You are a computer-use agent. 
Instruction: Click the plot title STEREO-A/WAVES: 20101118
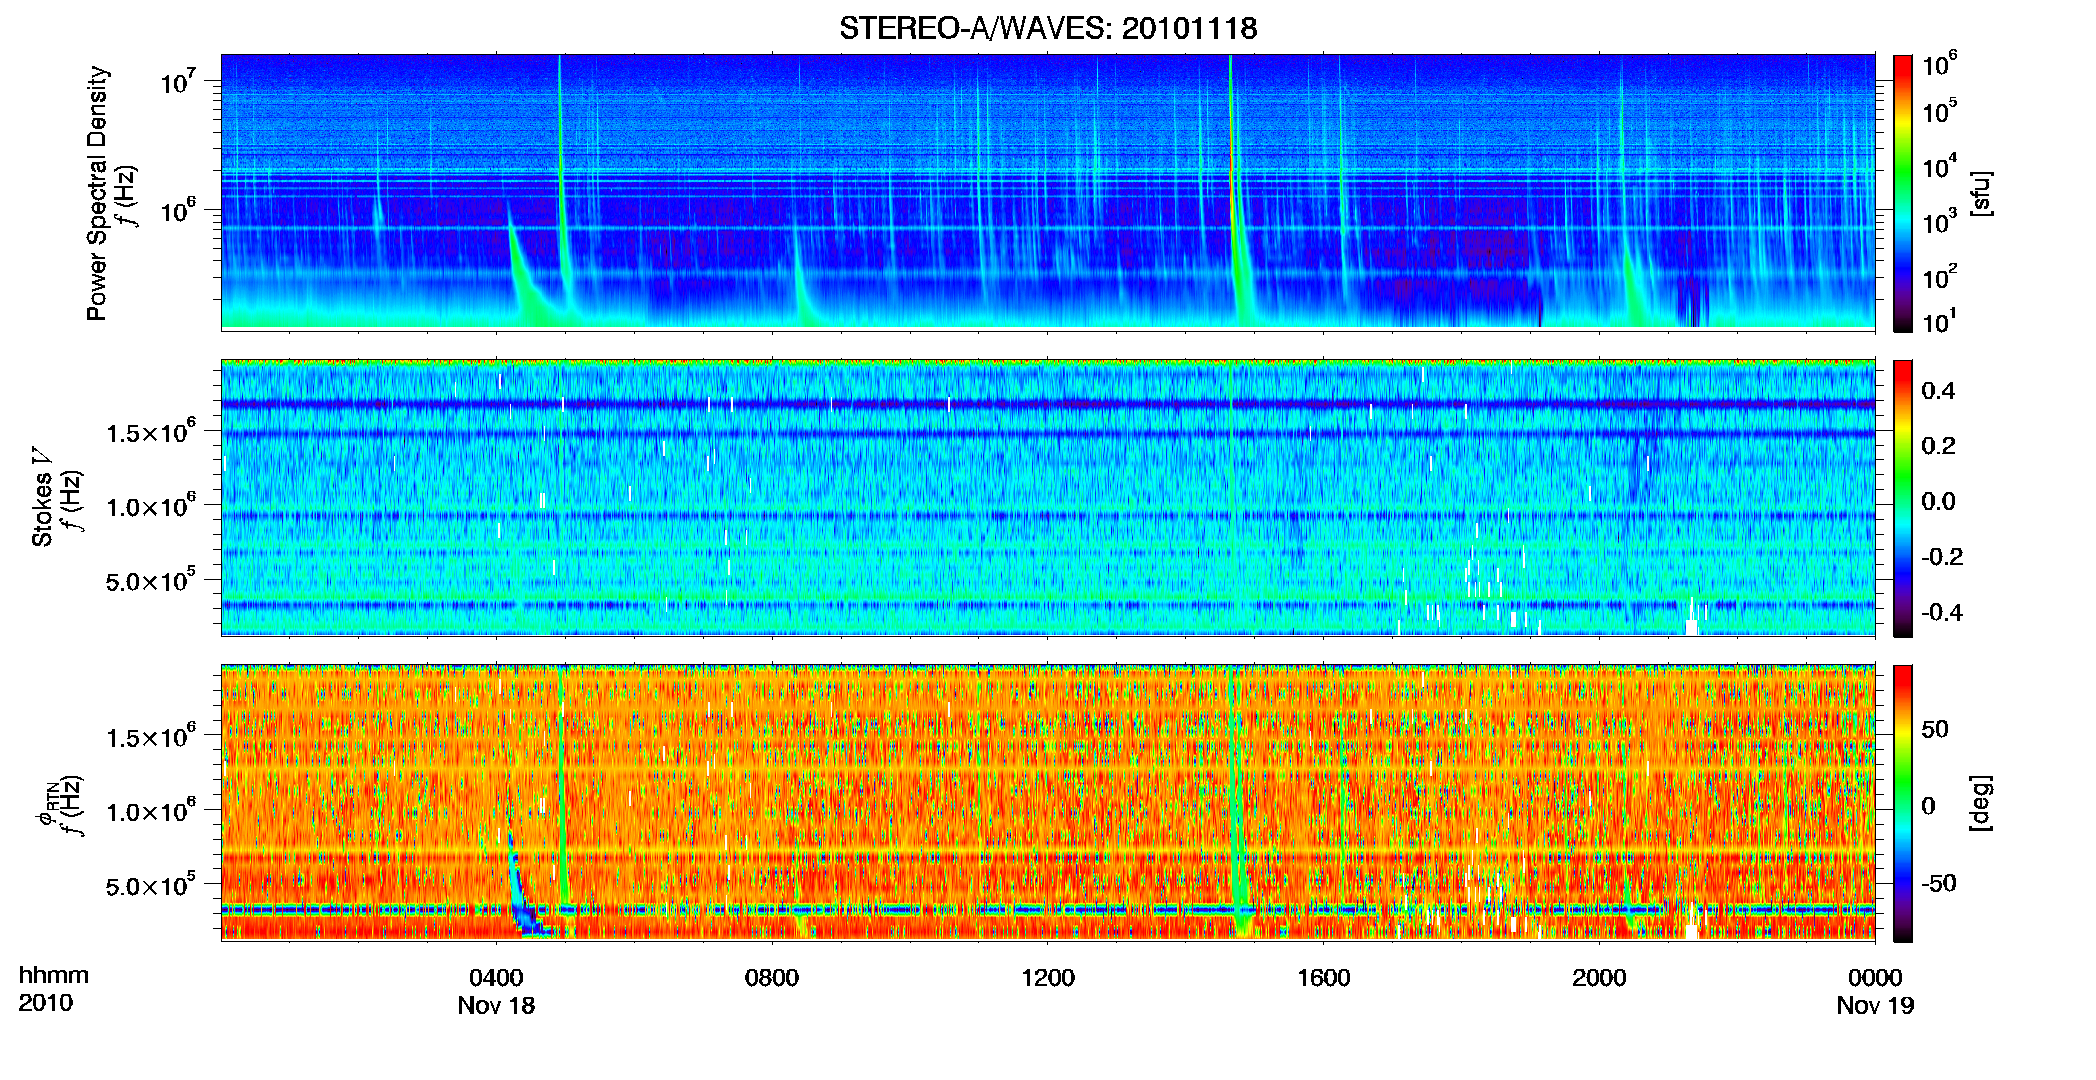point(1048,28)
